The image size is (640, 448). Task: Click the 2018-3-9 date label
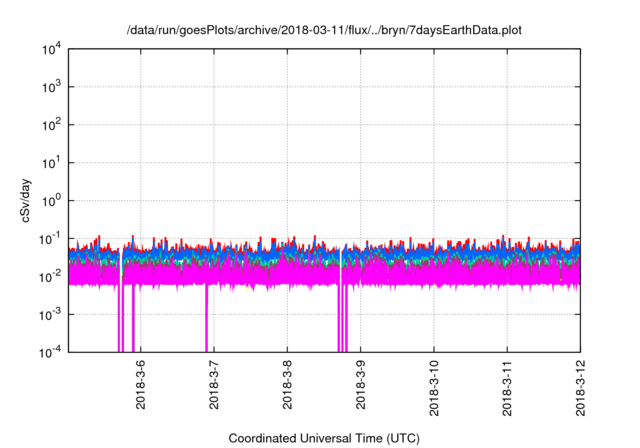360,384
